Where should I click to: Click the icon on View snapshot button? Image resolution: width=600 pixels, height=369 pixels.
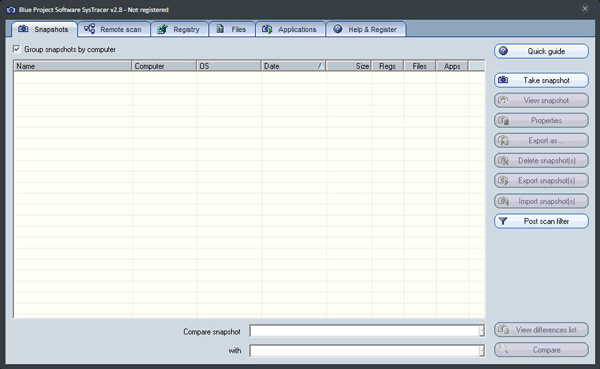point(503,100)
